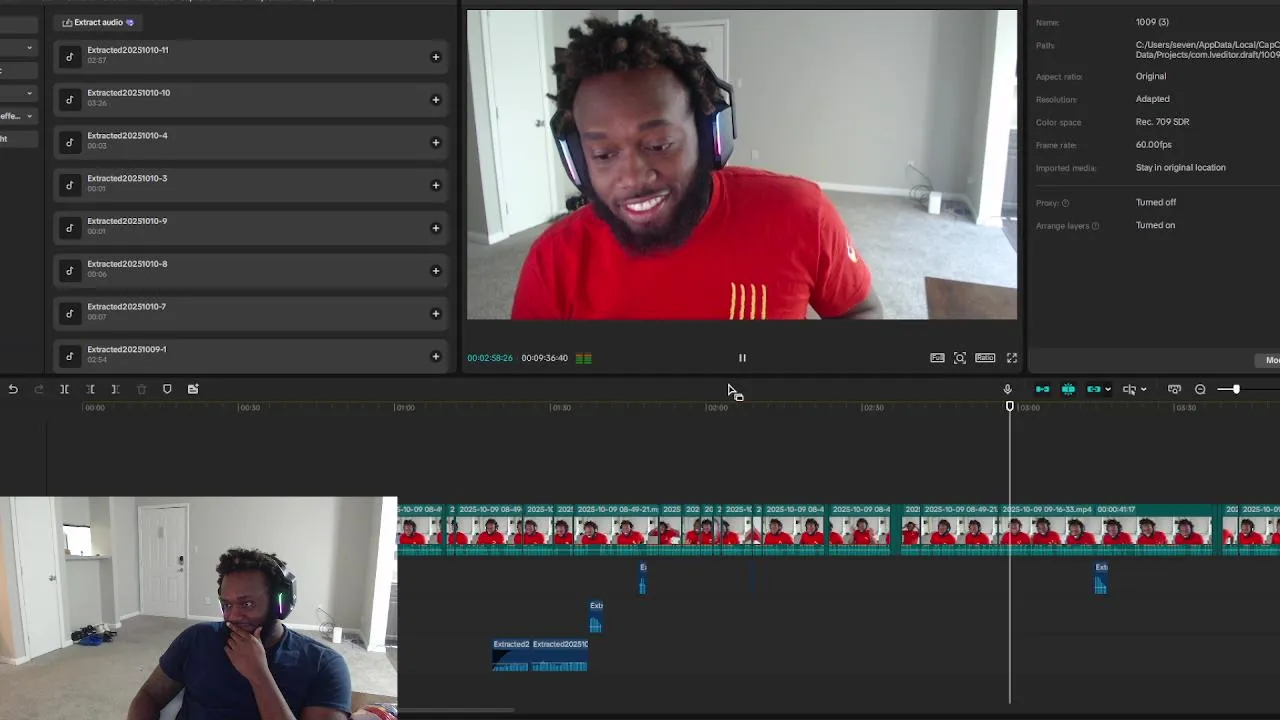This screenshot has height=720, width=1280.
Task: Click the add-clip icon beside the marker tool
Action: [x=193, y=389]
